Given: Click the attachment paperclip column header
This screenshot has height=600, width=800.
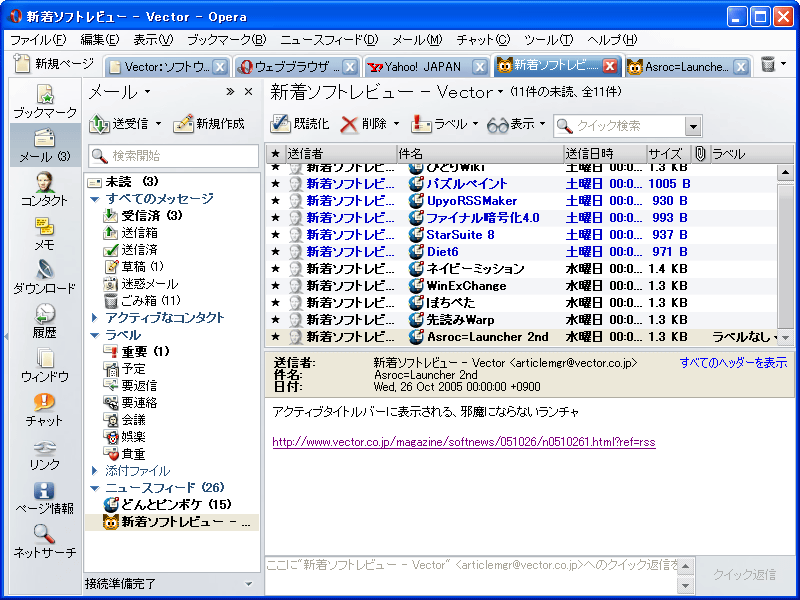Looking at the screenshot, I should [x=700, y=154].
